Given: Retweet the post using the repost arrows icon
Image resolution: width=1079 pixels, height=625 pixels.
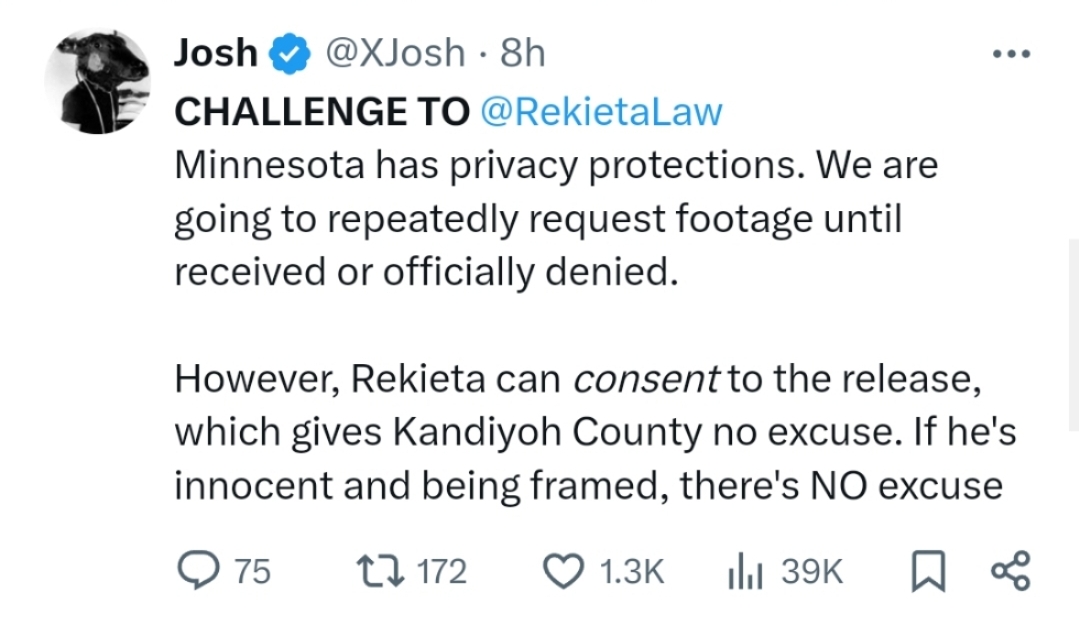Looking at the screenshot, I should [383, 571].
